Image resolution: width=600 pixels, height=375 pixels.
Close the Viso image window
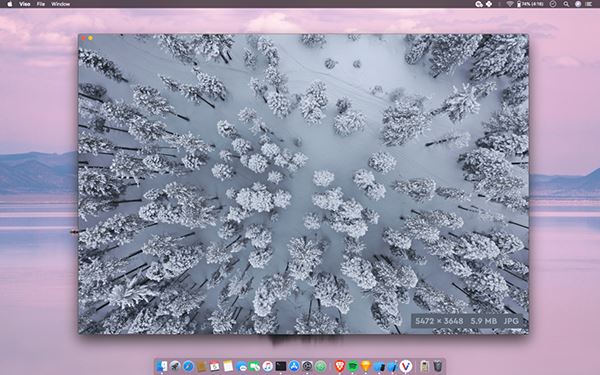(83, 38)
